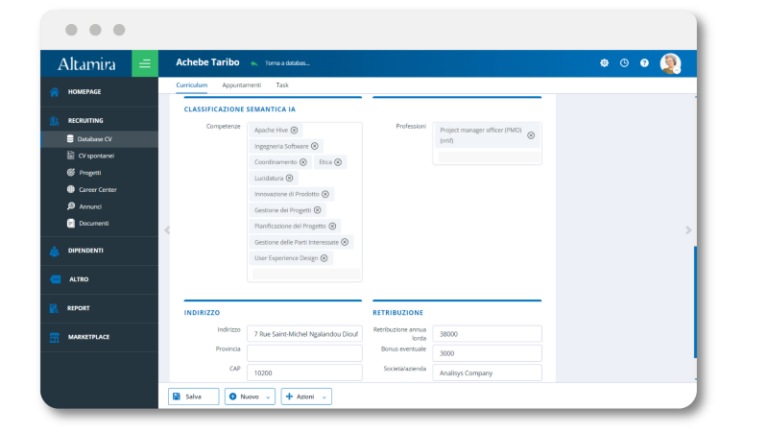Go to the next record arrow
Viewport: 768px width, 432px height.
688,230
